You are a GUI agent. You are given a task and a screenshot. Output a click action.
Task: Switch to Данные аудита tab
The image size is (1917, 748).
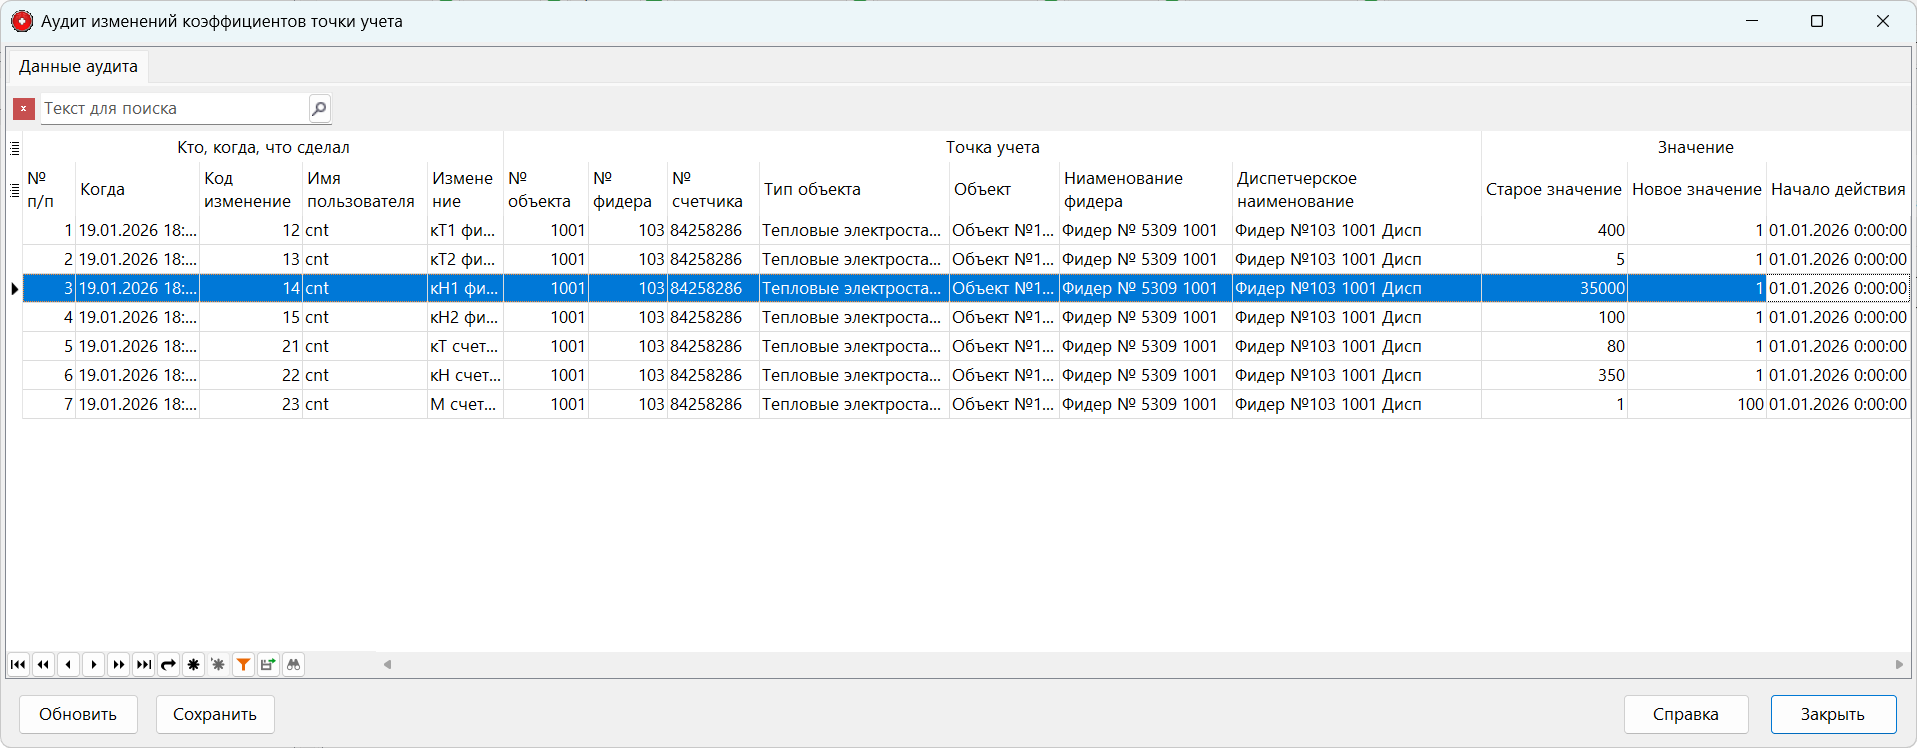[x=78, y=67]
